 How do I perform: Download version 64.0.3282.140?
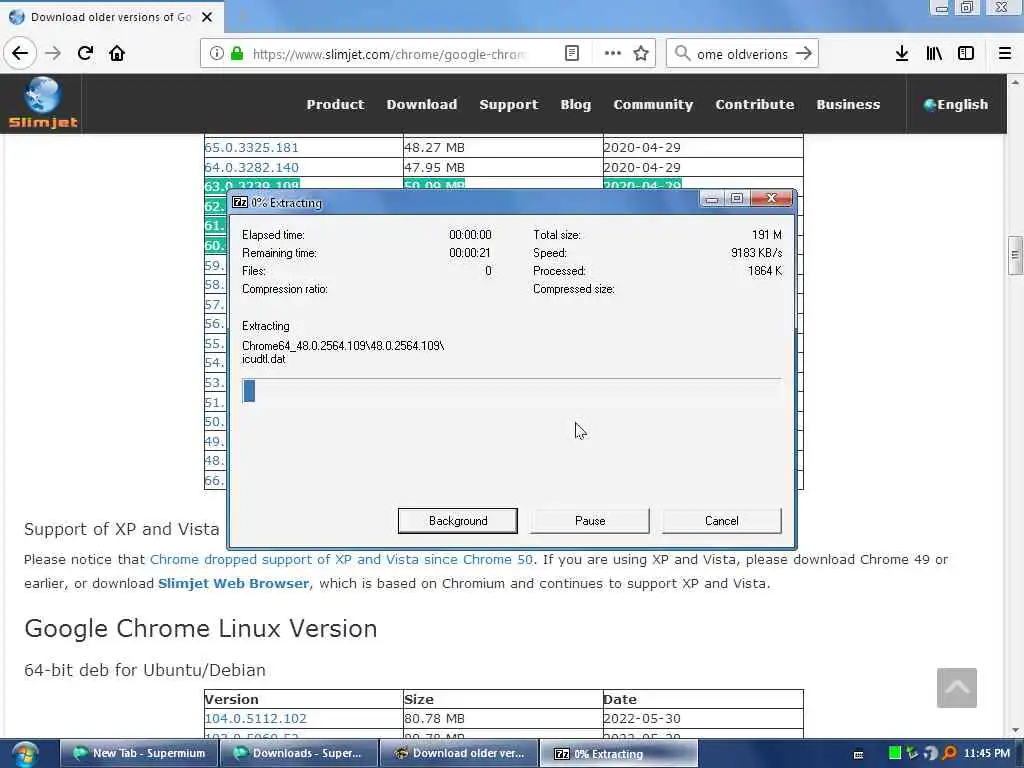(x=251, y=167)
